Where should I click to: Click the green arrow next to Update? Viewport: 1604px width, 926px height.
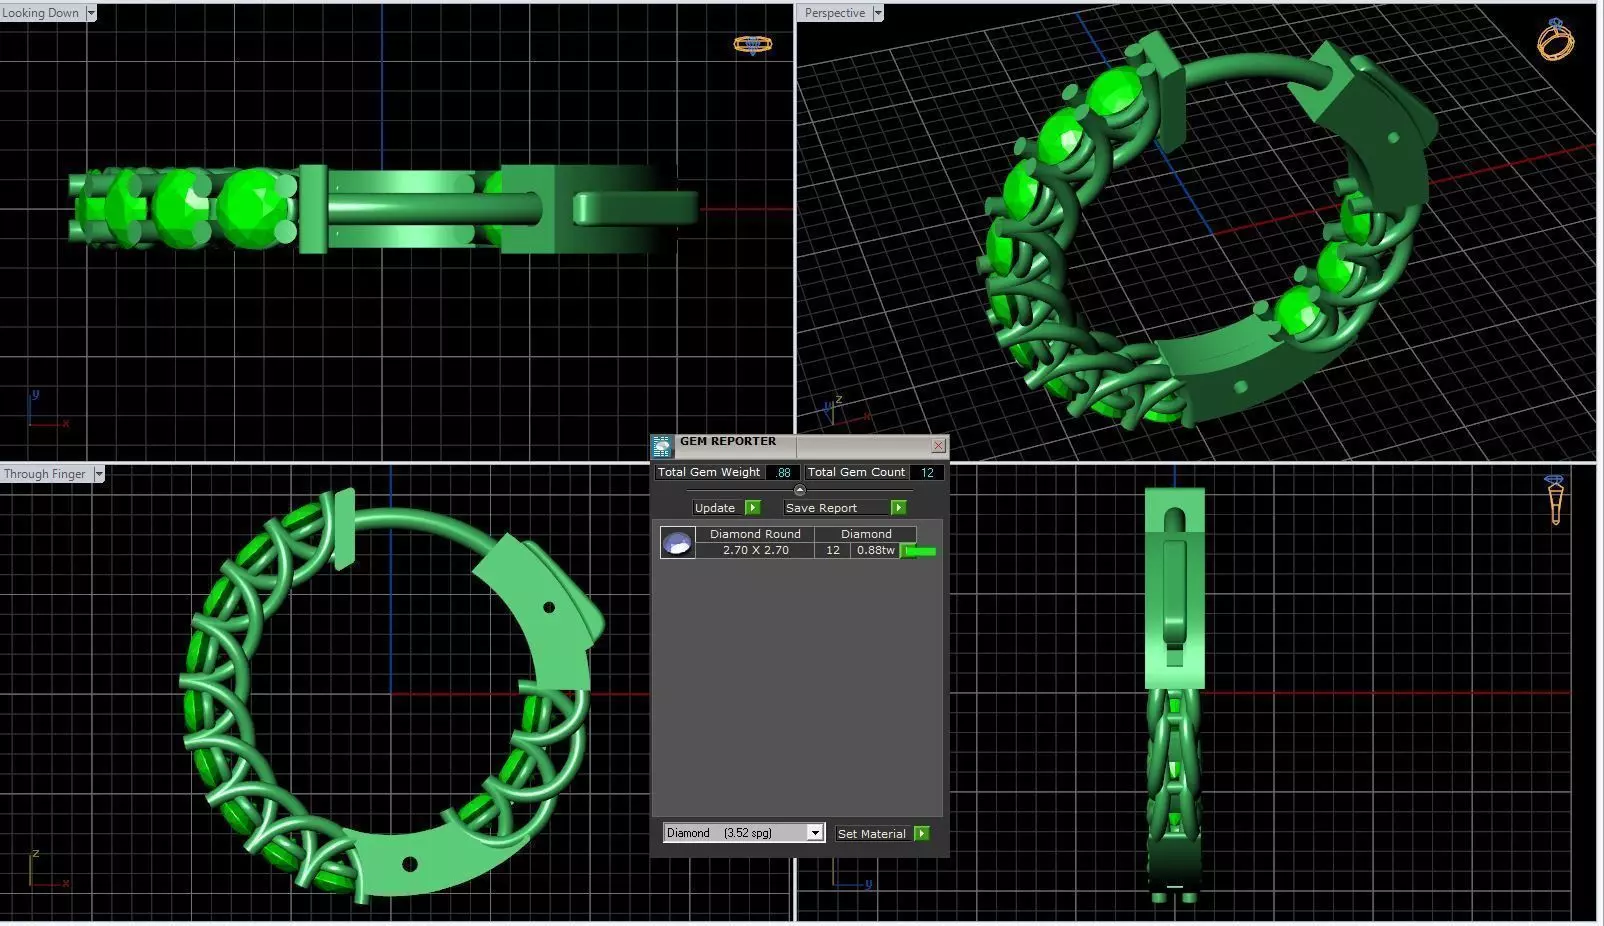coord(753,508)
